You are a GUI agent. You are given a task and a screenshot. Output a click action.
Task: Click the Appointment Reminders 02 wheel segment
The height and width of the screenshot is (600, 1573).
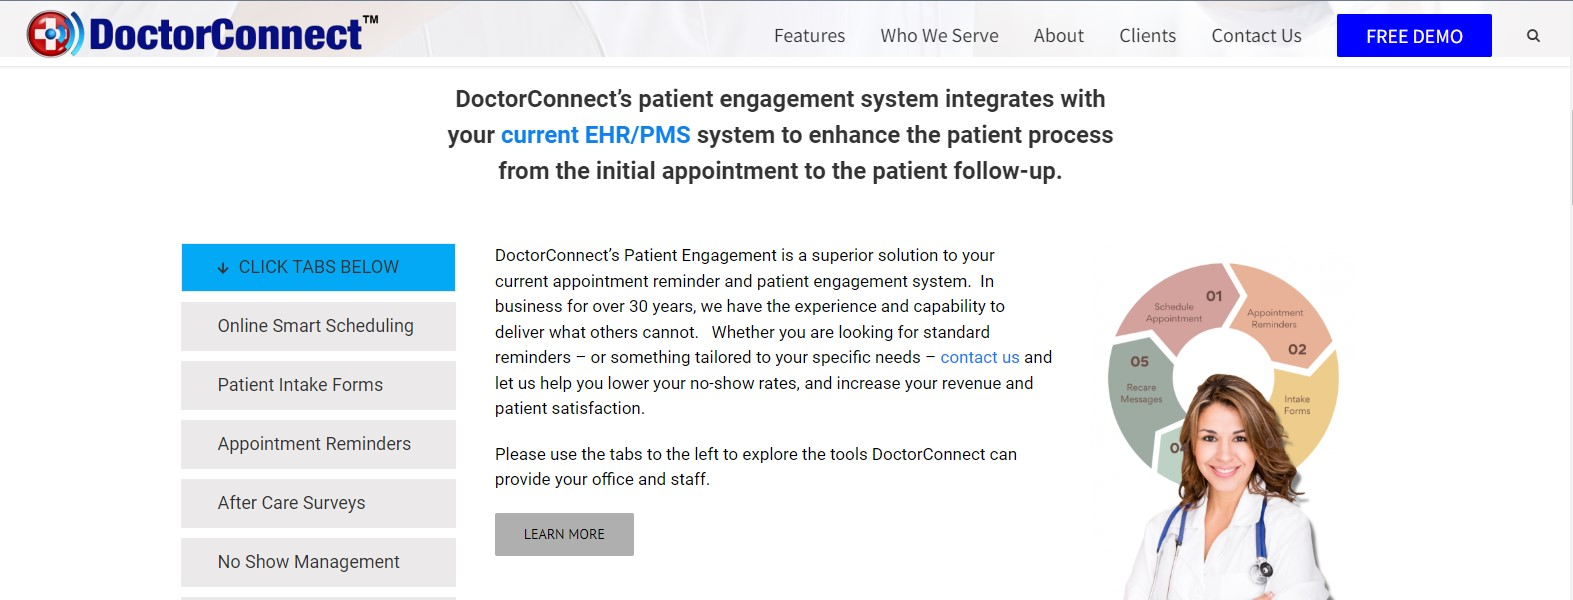click(1283, 320)
